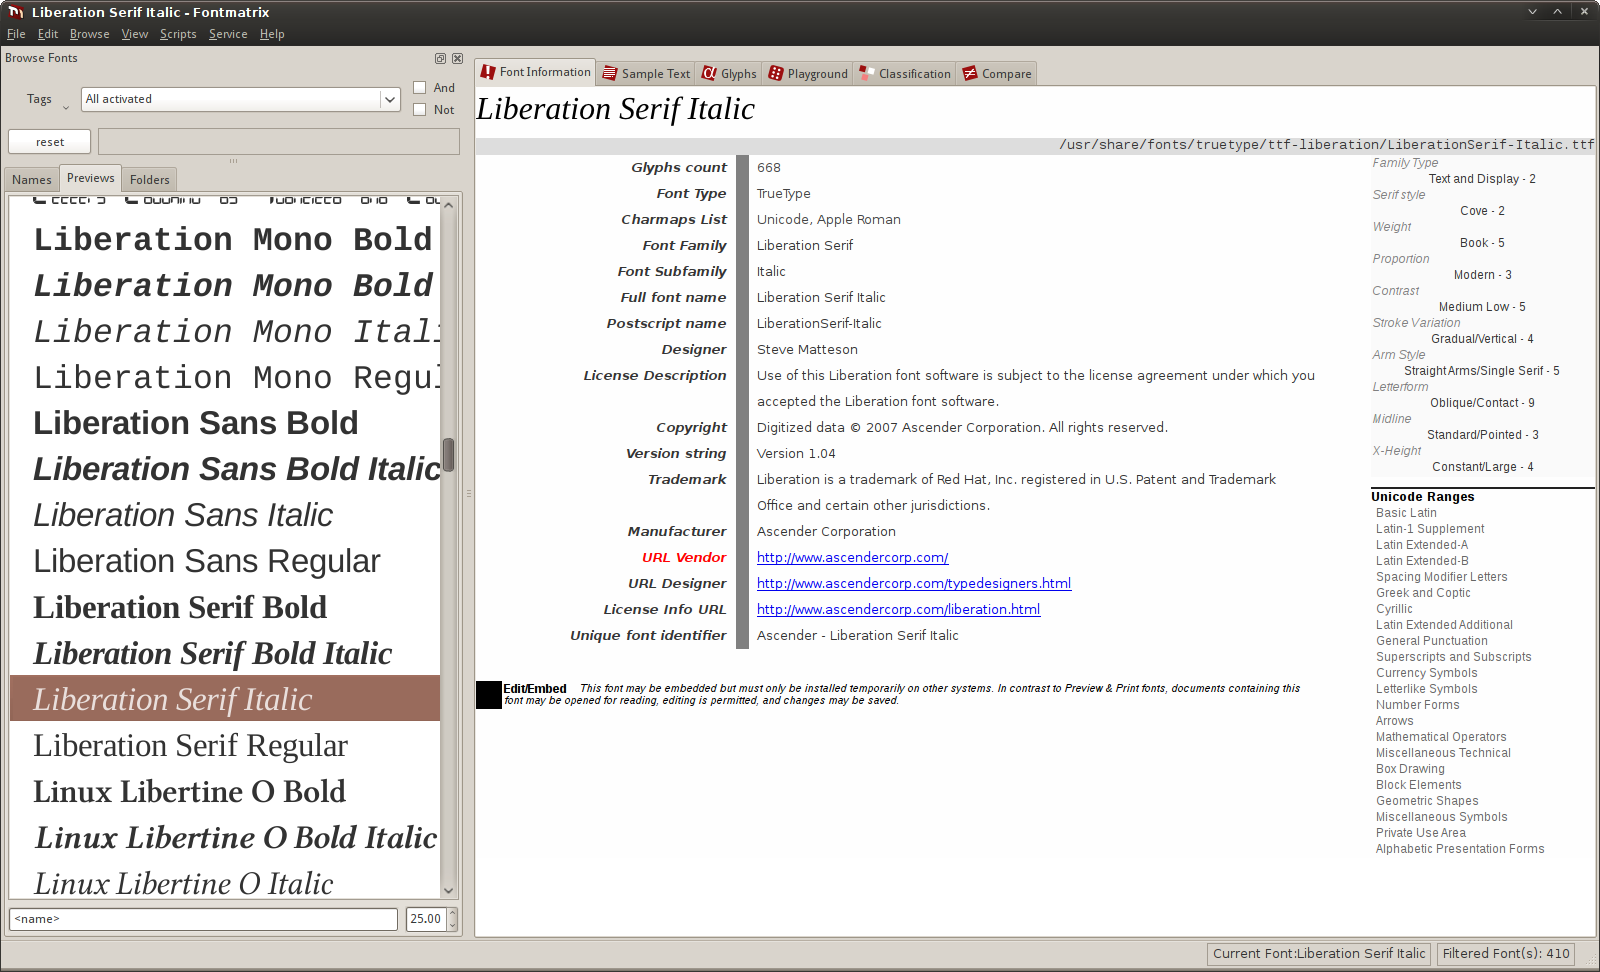This screenshot has height=972, width=1600.
Task: Select Linux Libertine O Italic preview
Action: (225, 880)
